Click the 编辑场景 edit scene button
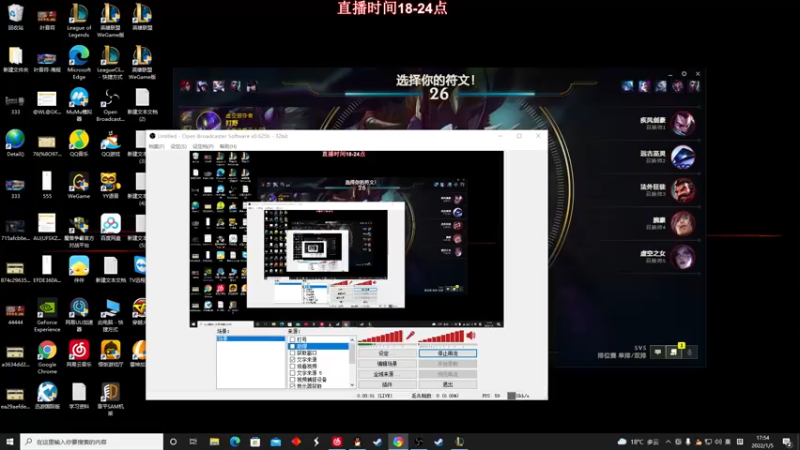Image resolution: width=800 pixels, height=450 pixels. pyautogui.click(x=387, y=364)
